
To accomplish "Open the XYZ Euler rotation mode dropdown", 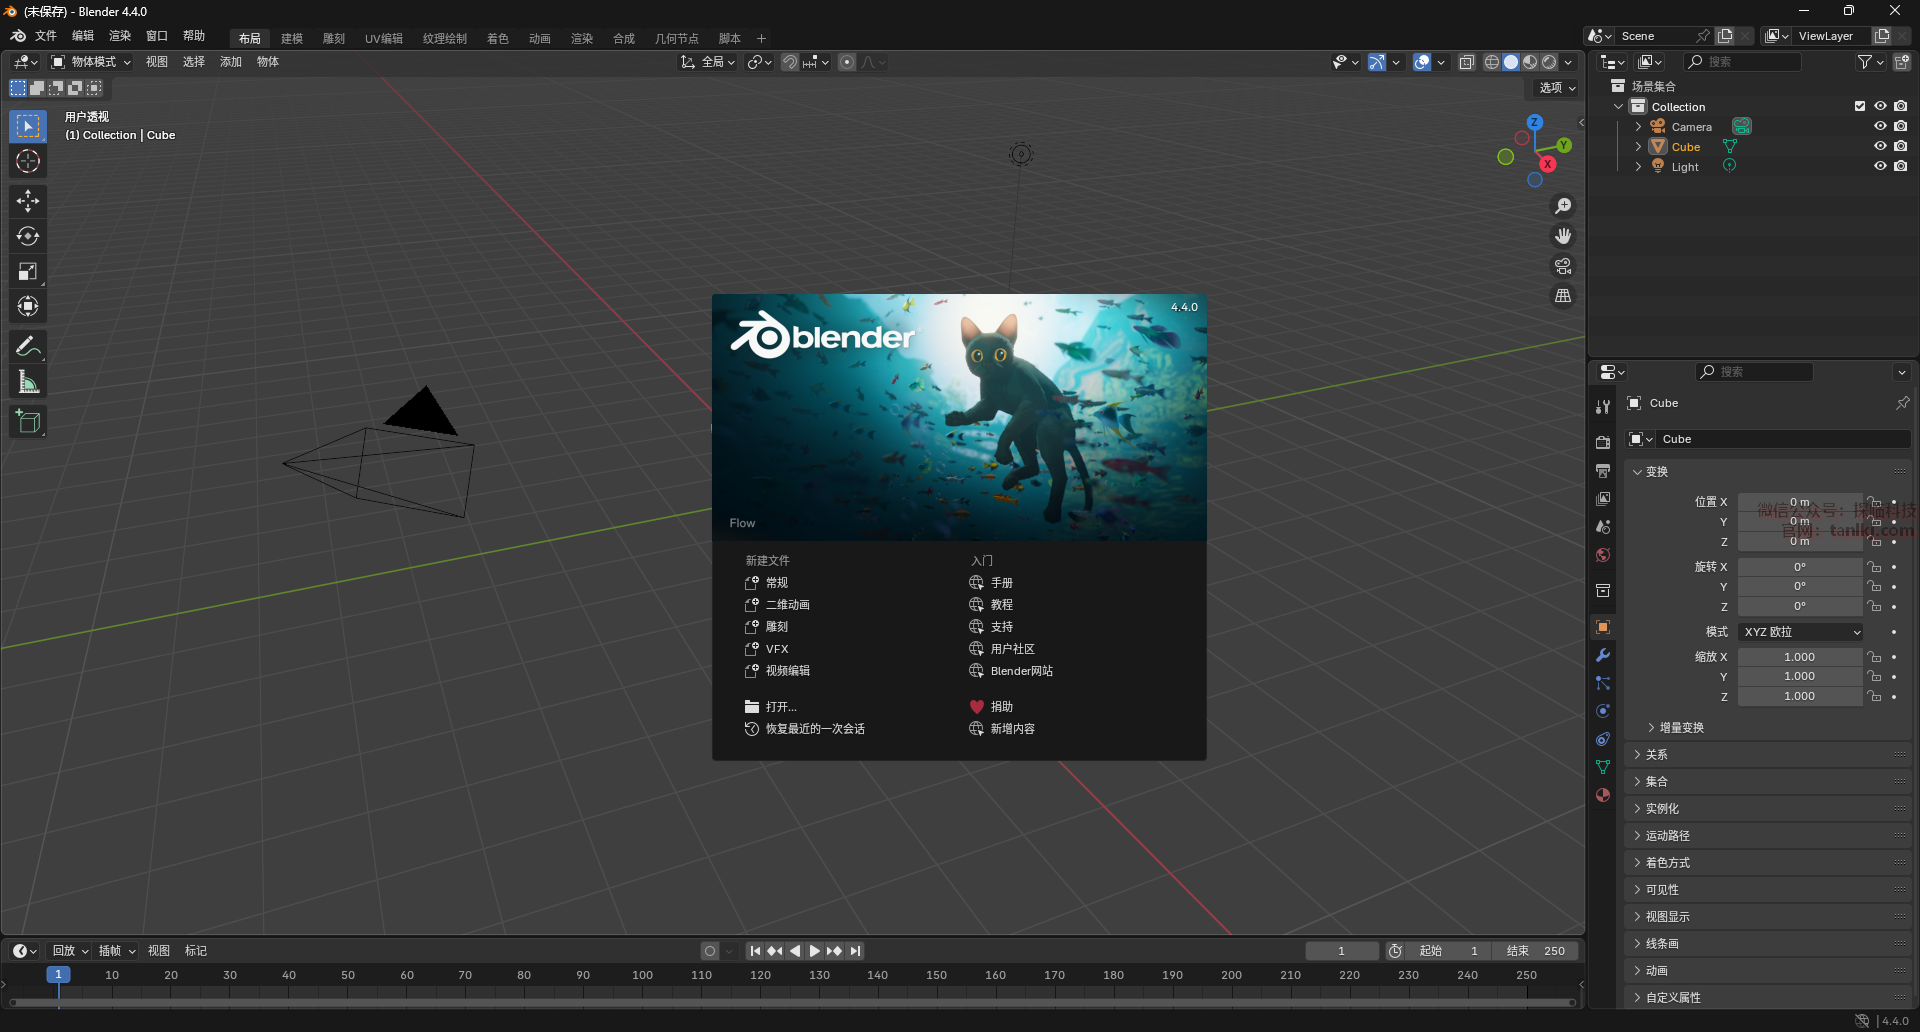I will tap(1801, 632).
